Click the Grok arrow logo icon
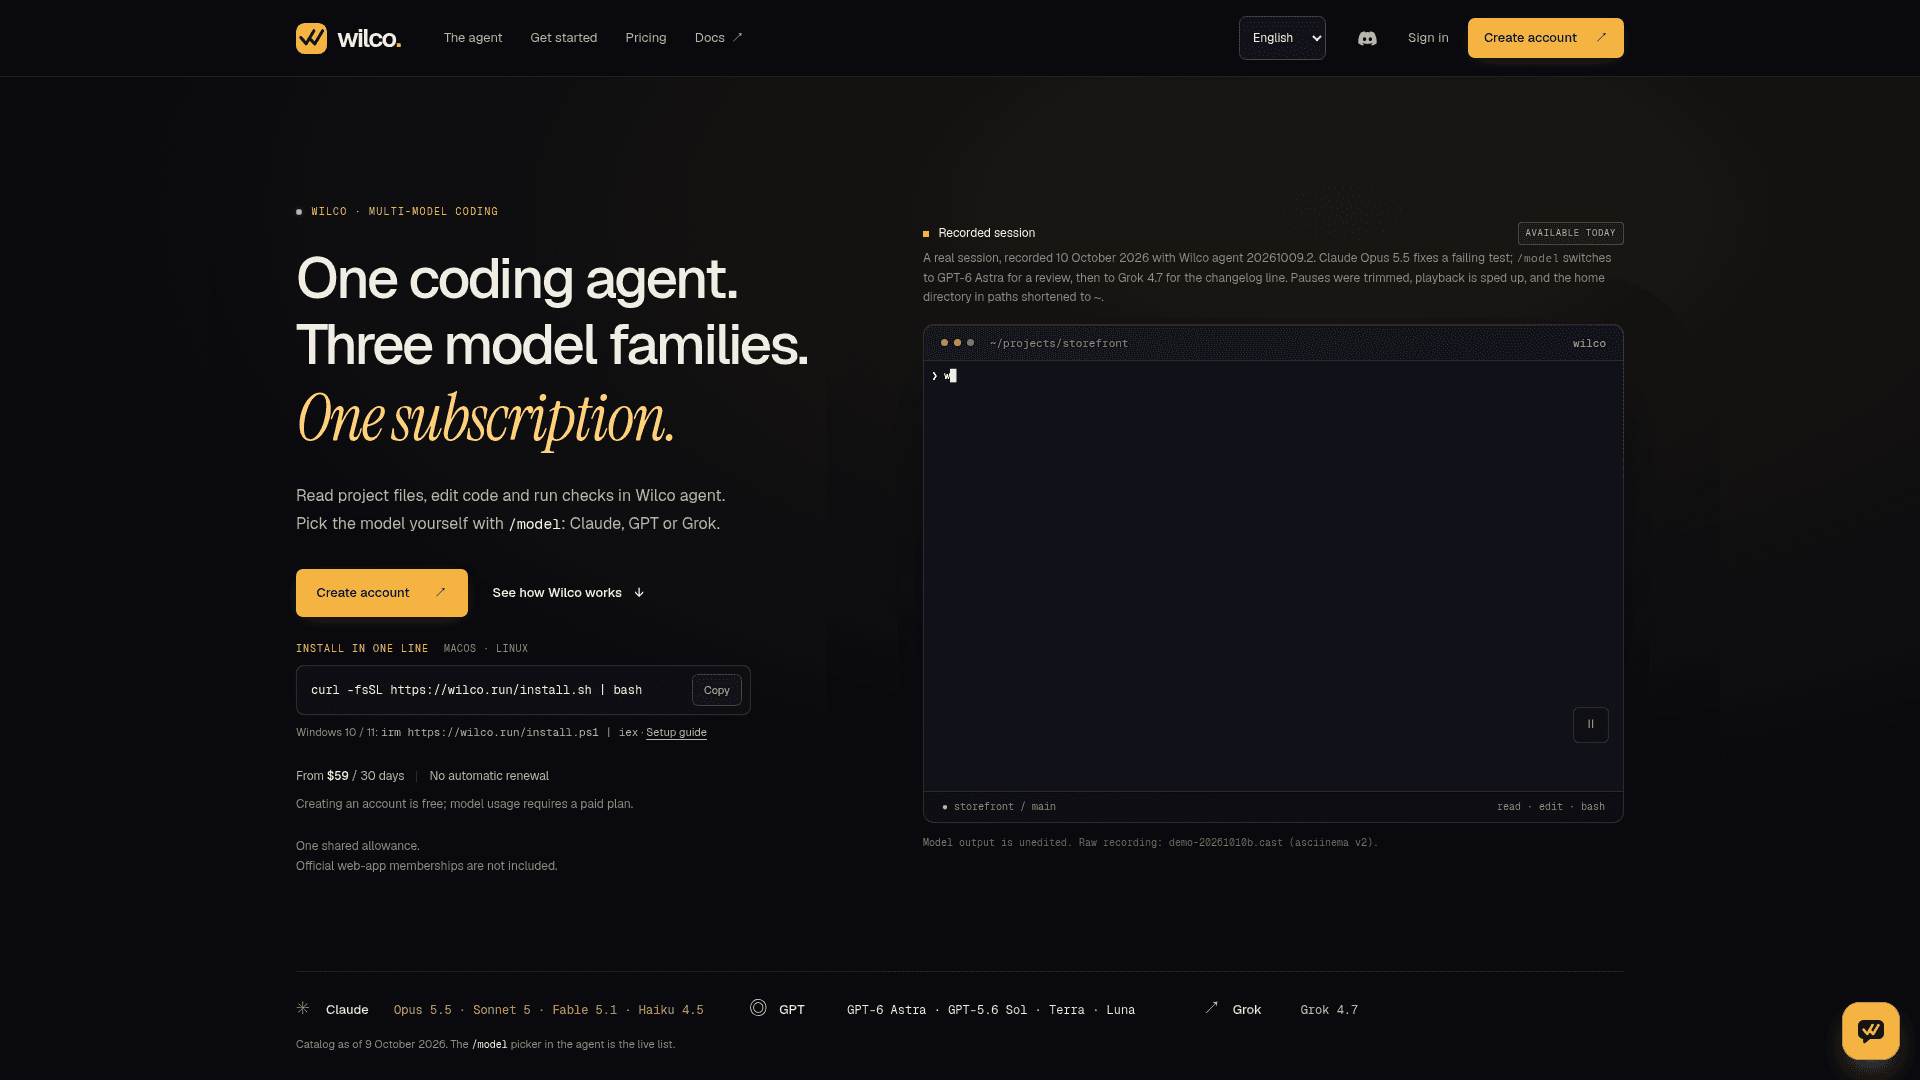Image resolution: width=1920 pixels, height=1080 pixels. [x=1212, y=1008]
